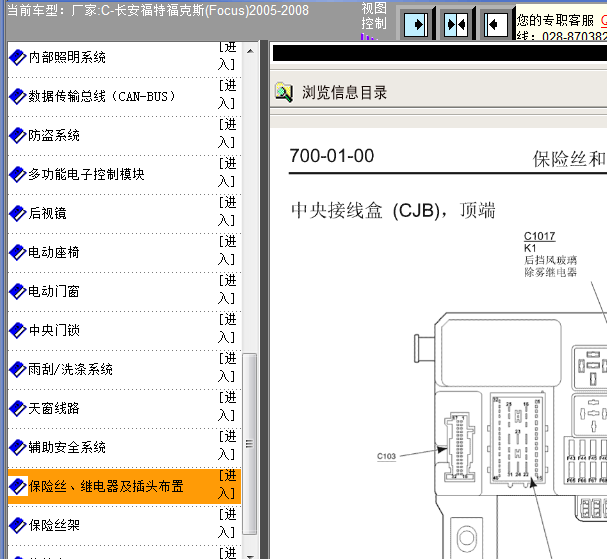
Task: Select the 防盗系统 list entry
Action: point(54,135)
